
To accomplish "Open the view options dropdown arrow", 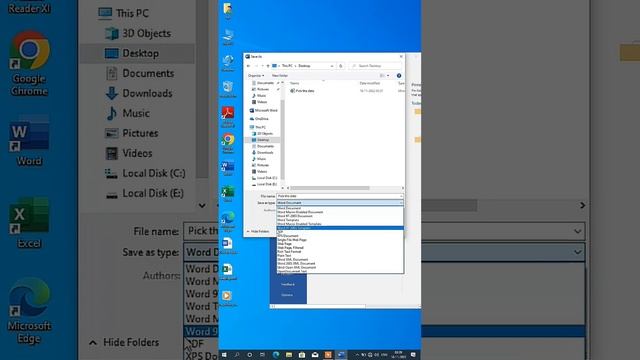I will (x=388, y=76).
